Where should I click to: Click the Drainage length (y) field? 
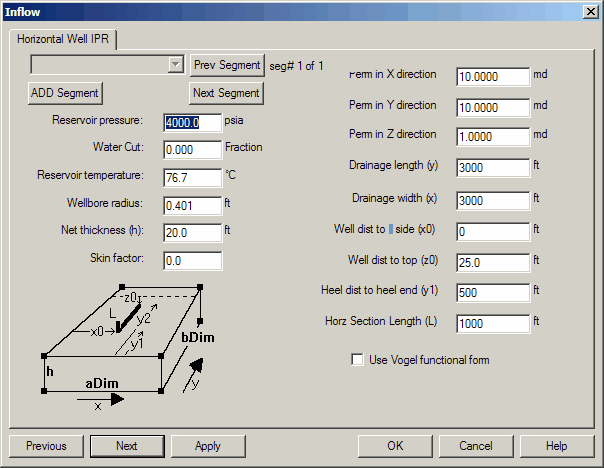click(x=493, y=168)
